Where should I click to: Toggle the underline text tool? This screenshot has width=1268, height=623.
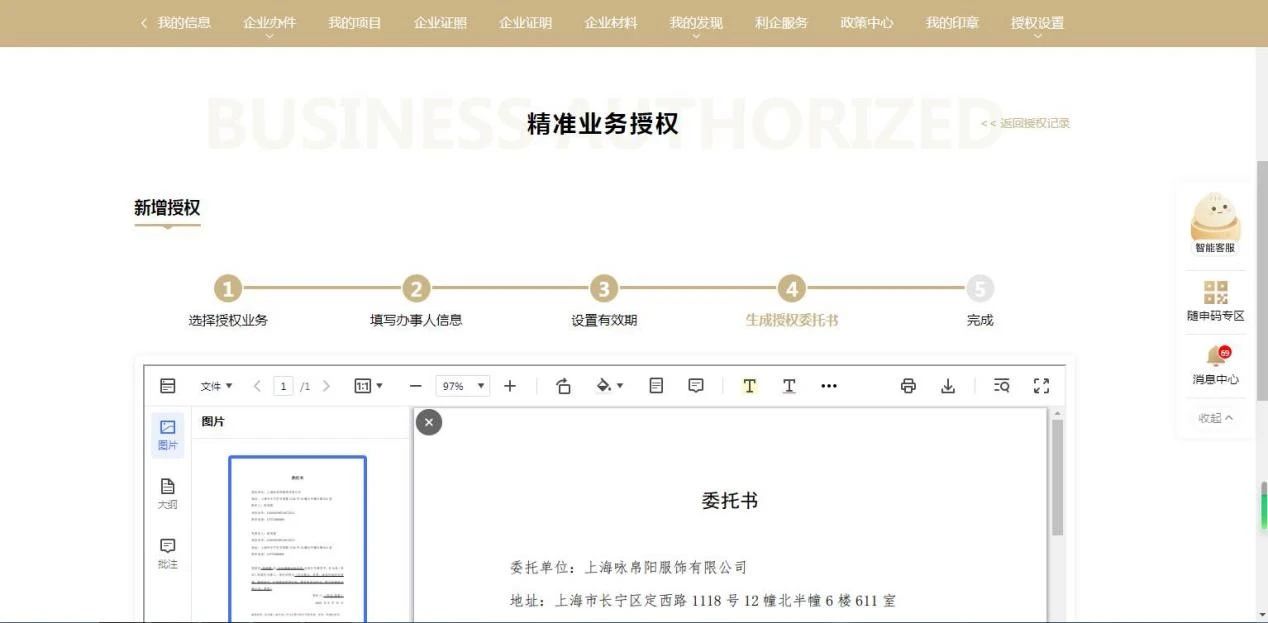pyautogui.click(x=789, y=386)
